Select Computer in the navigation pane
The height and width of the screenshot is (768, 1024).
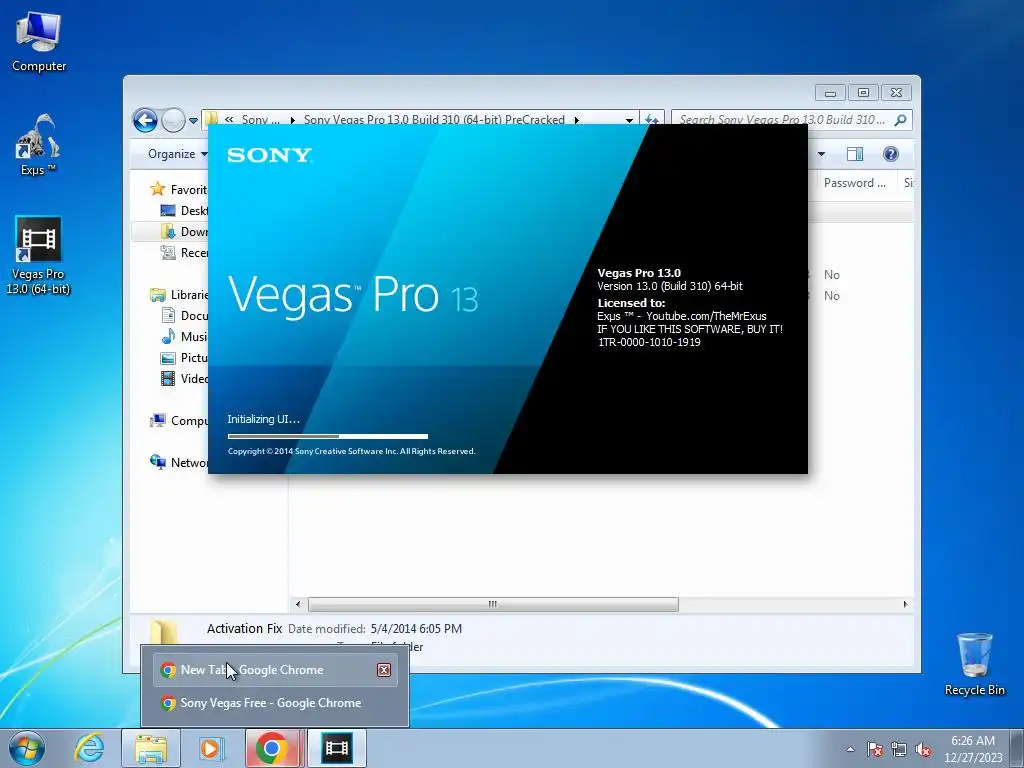179,421
